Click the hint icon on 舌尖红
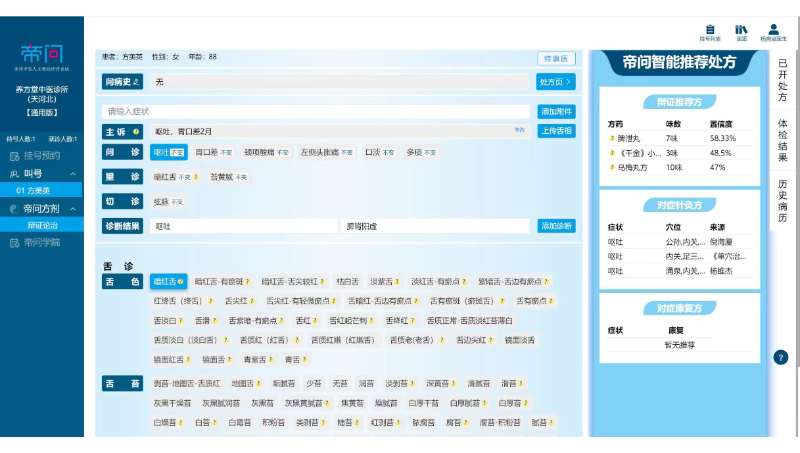 (252, 301)
